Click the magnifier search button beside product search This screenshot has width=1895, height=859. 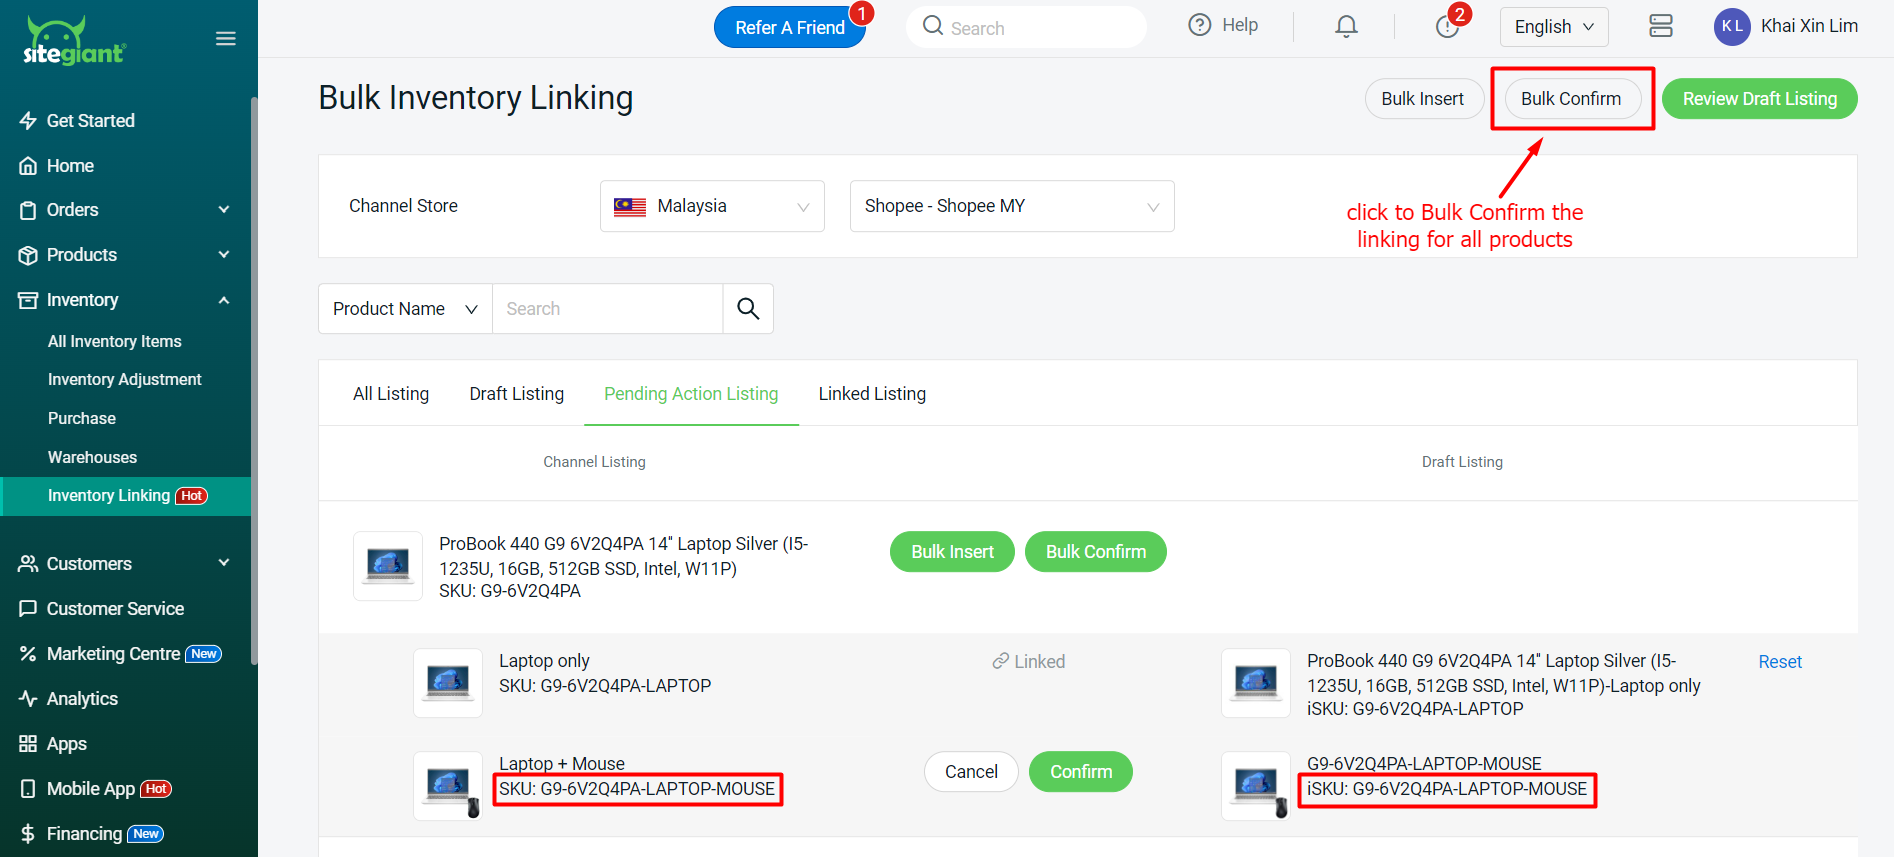tap(748, 309)
